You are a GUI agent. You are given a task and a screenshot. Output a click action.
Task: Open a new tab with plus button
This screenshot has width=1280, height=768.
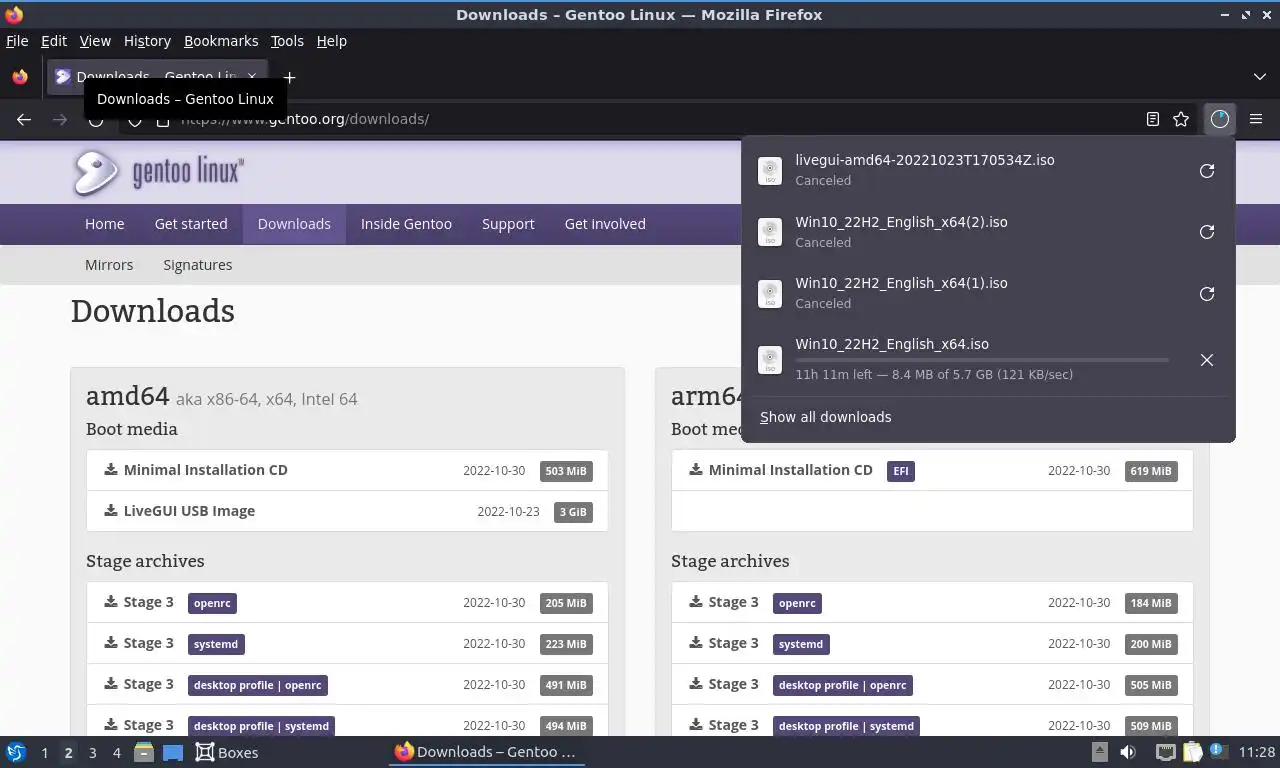pos(289,77)
